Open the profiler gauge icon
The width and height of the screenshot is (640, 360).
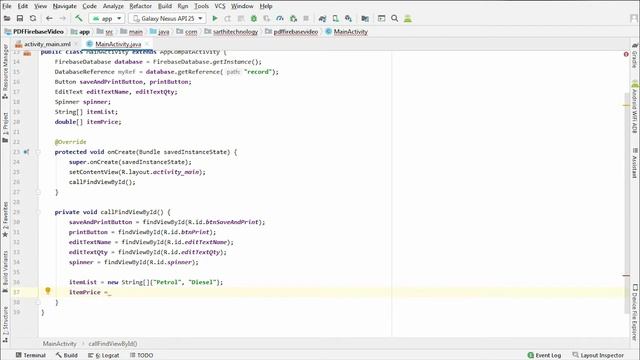tap(280, 18)
